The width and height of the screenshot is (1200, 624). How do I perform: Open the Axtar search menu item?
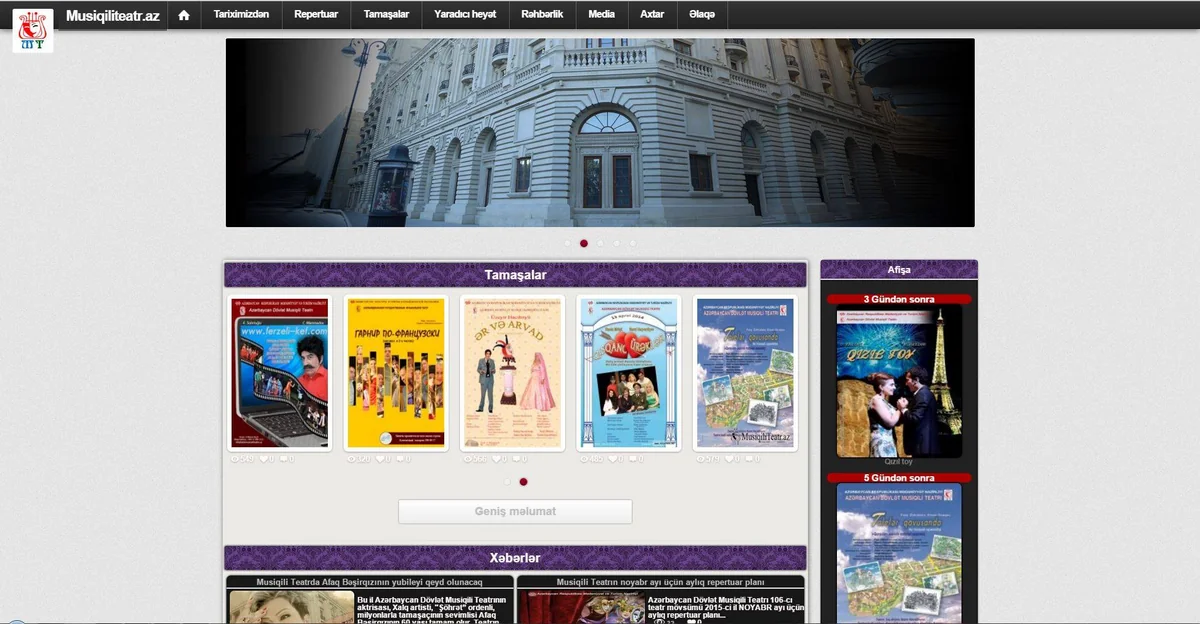(x=652, y=15)
